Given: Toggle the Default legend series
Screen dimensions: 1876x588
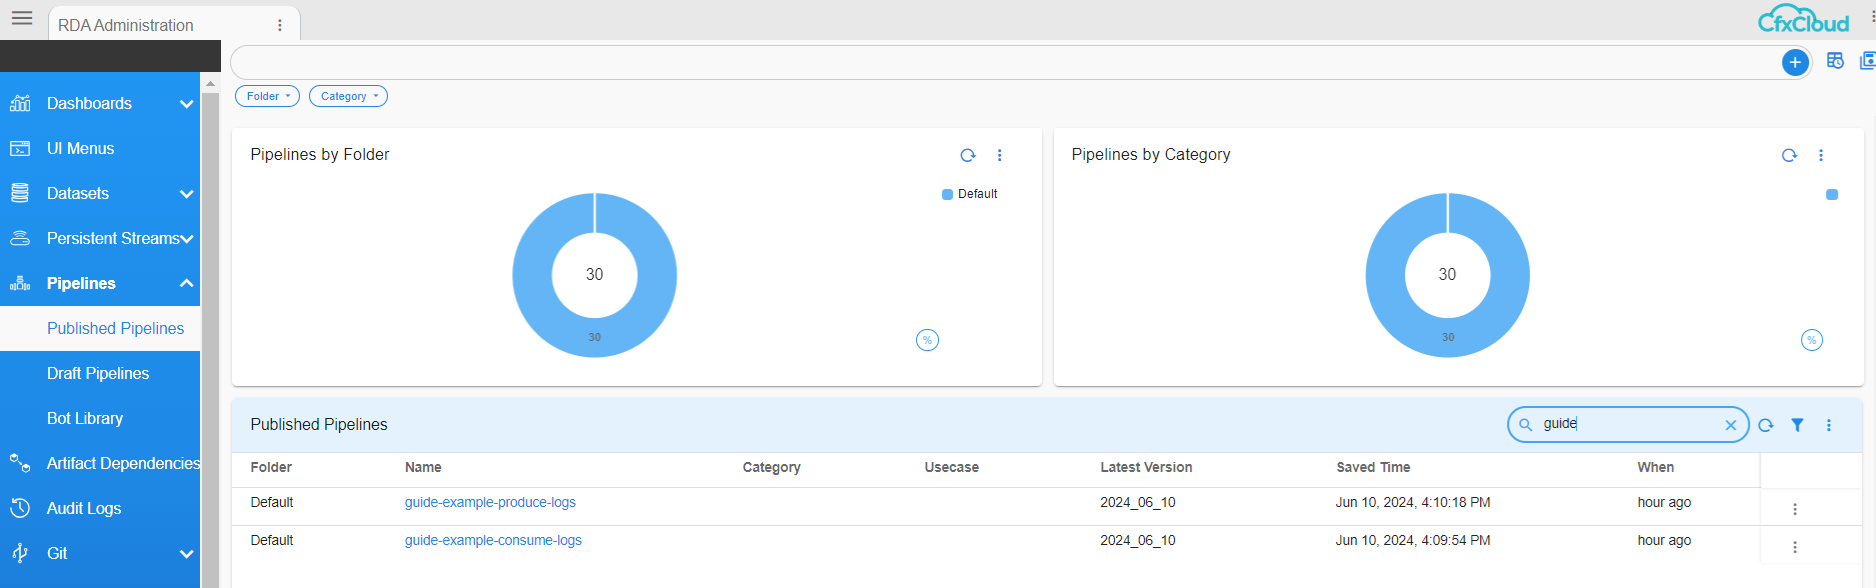Looking at the screenshot, I should [x=969, y=194].
